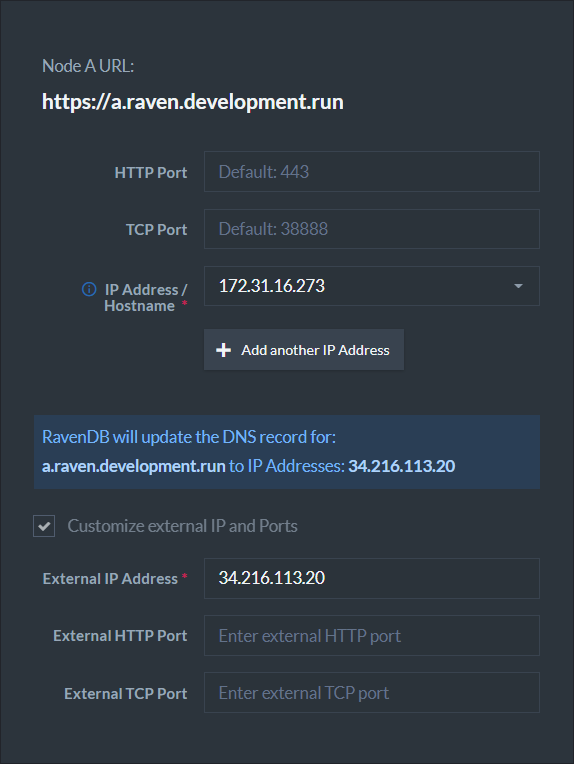574x764 pixels.
Task: Click the External HTTP Port label
Action: (x=120, y=636)
